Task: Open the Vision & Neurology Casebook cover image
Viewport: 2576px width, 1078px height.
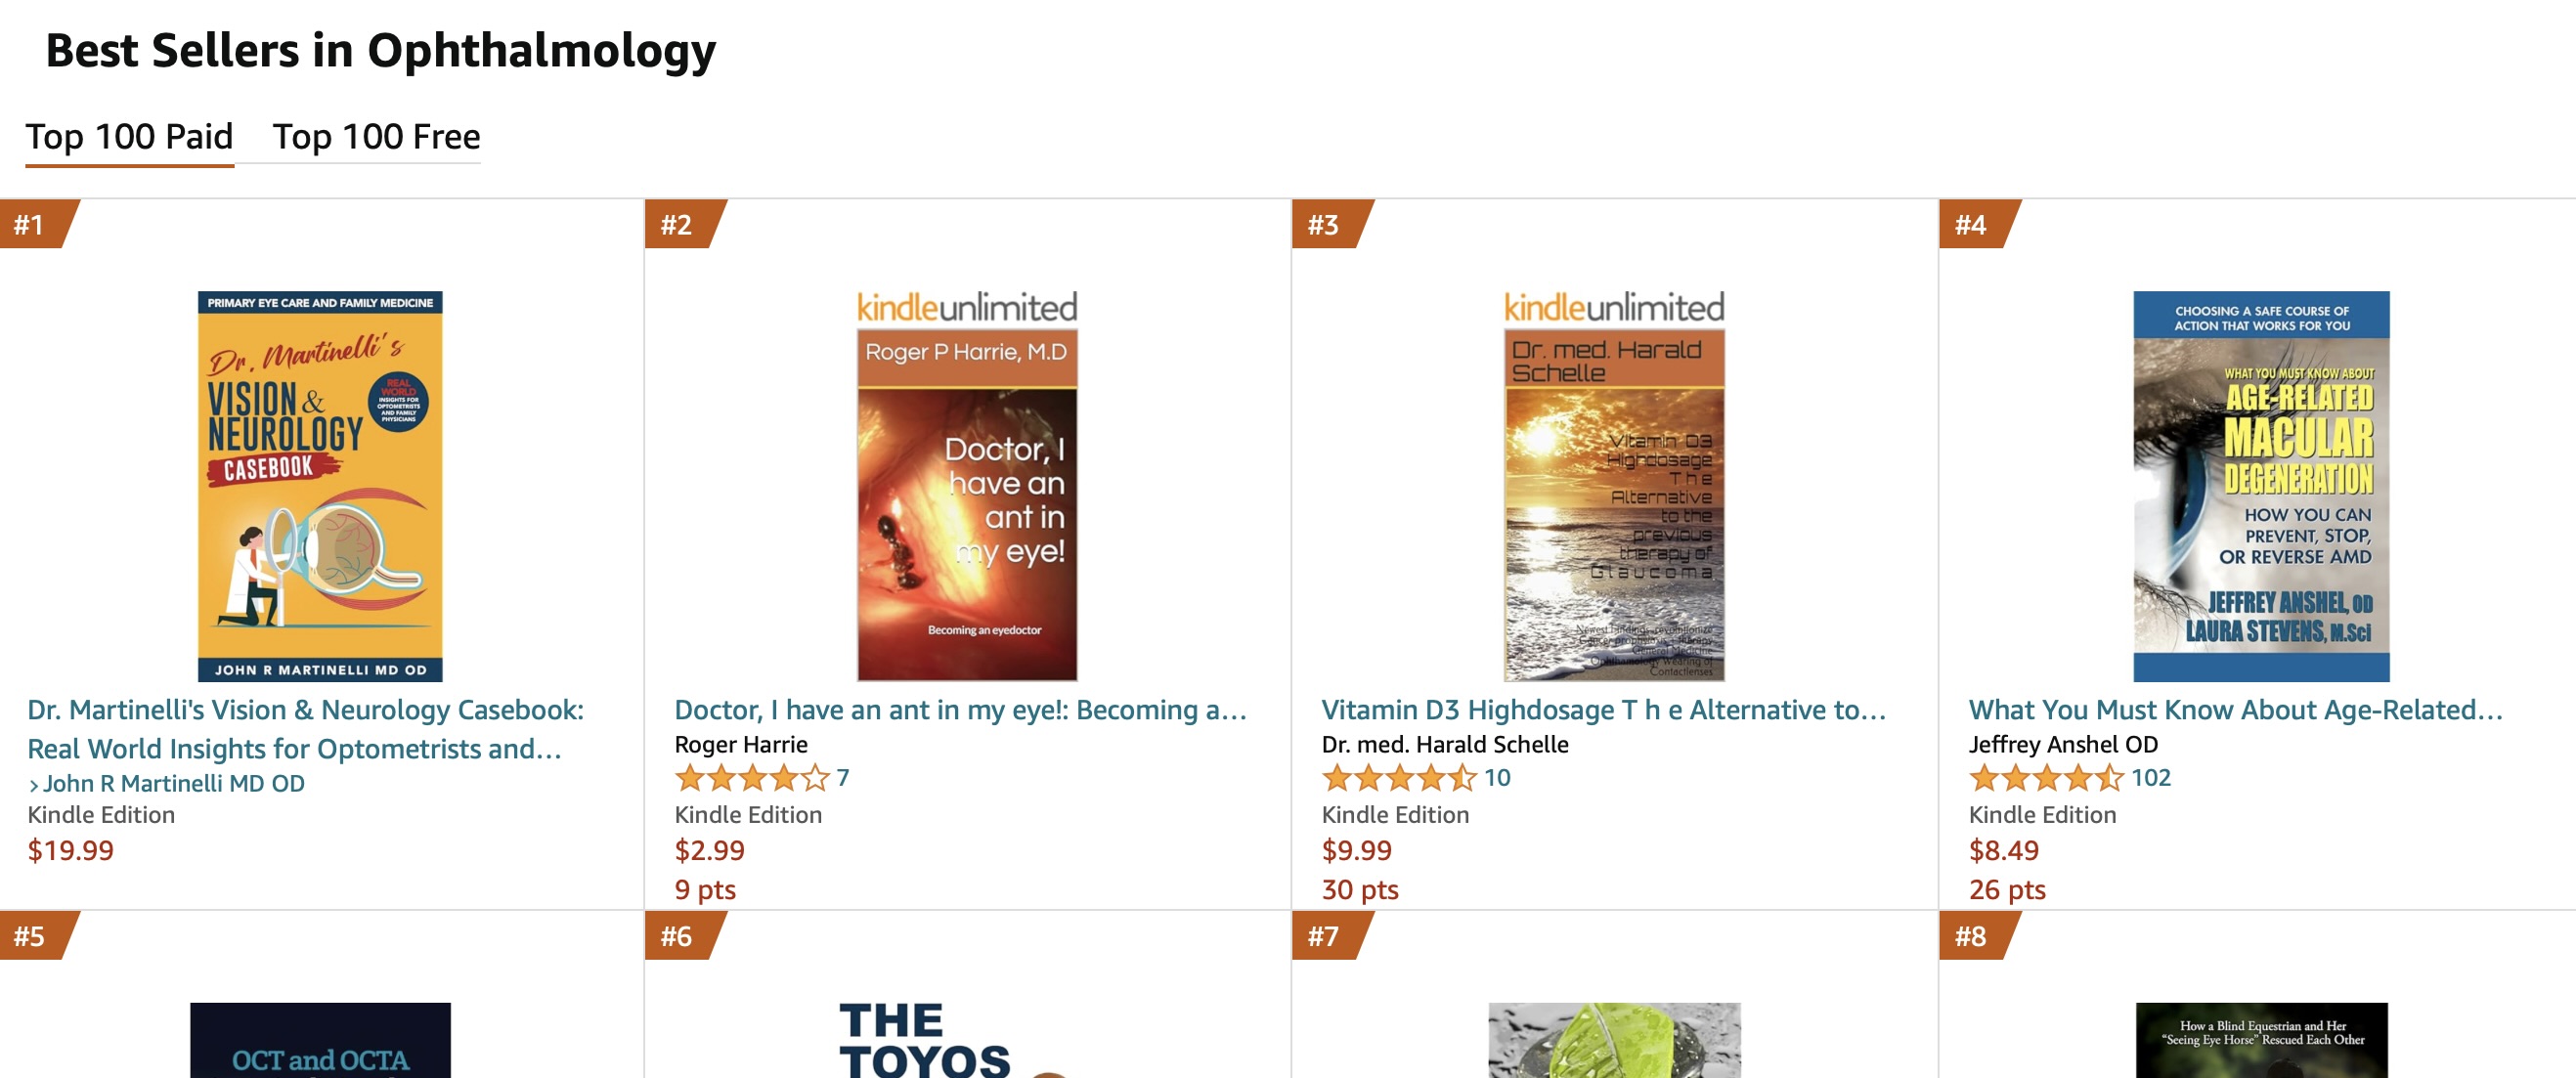Action: [320, 486]
